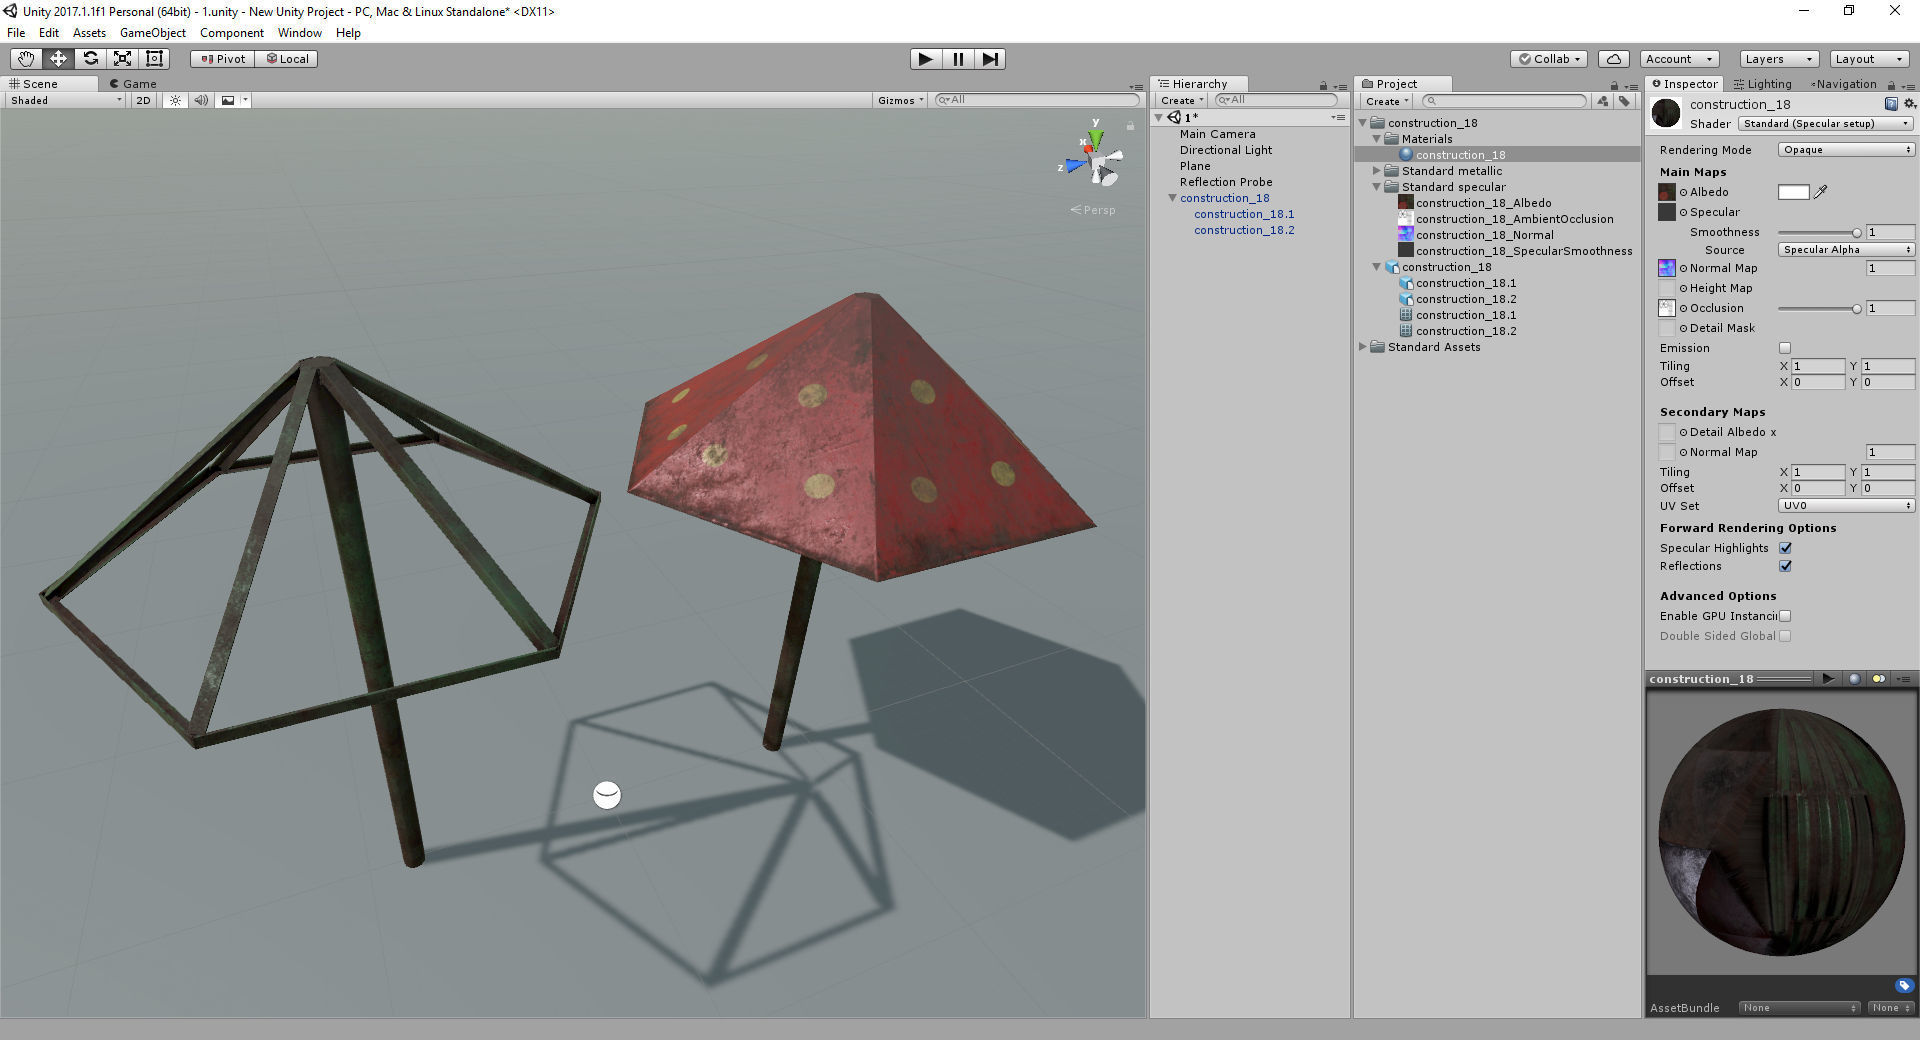Select the Rect transform tool
Image resolution: width=1920 pixels, height=1040 pixels.
click(x=154, y=59)
